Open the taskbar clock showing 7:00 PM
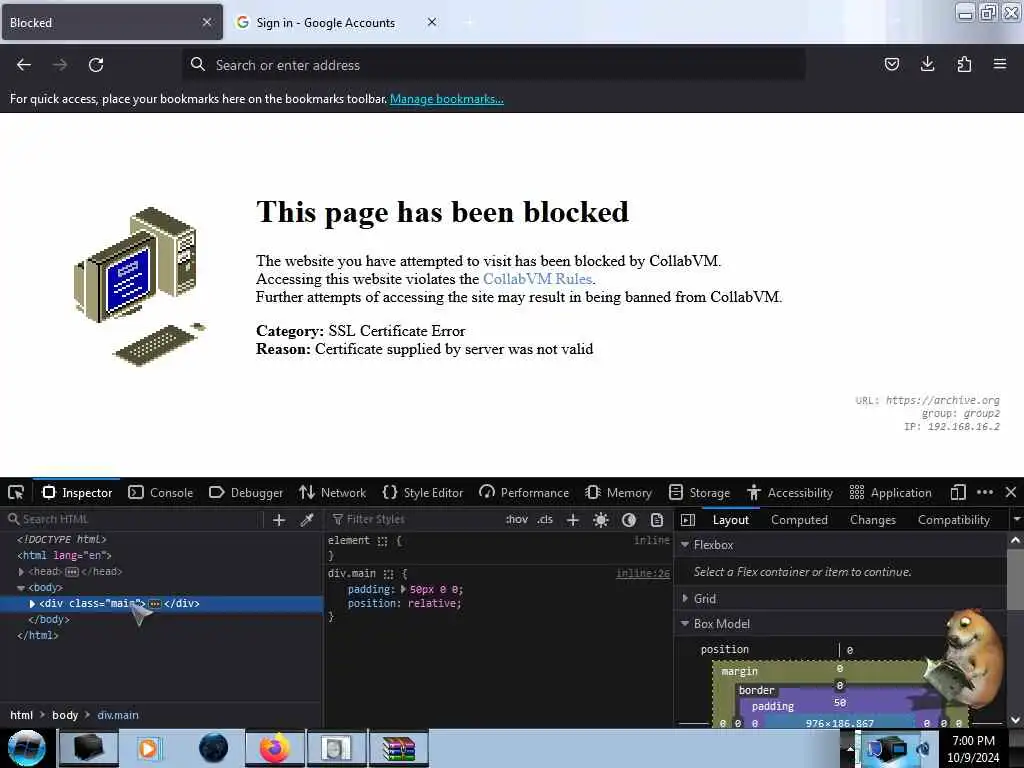This screenshot has height=768, width=1024. coord(973,749)
